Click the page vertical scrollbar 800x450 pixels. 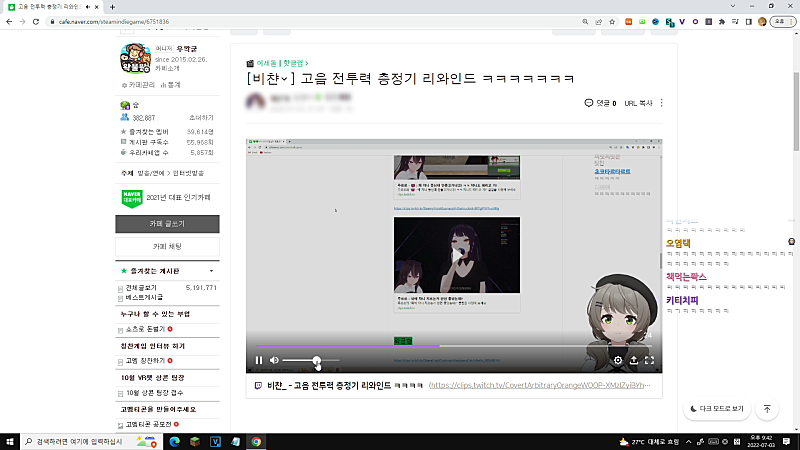(796, 112)
